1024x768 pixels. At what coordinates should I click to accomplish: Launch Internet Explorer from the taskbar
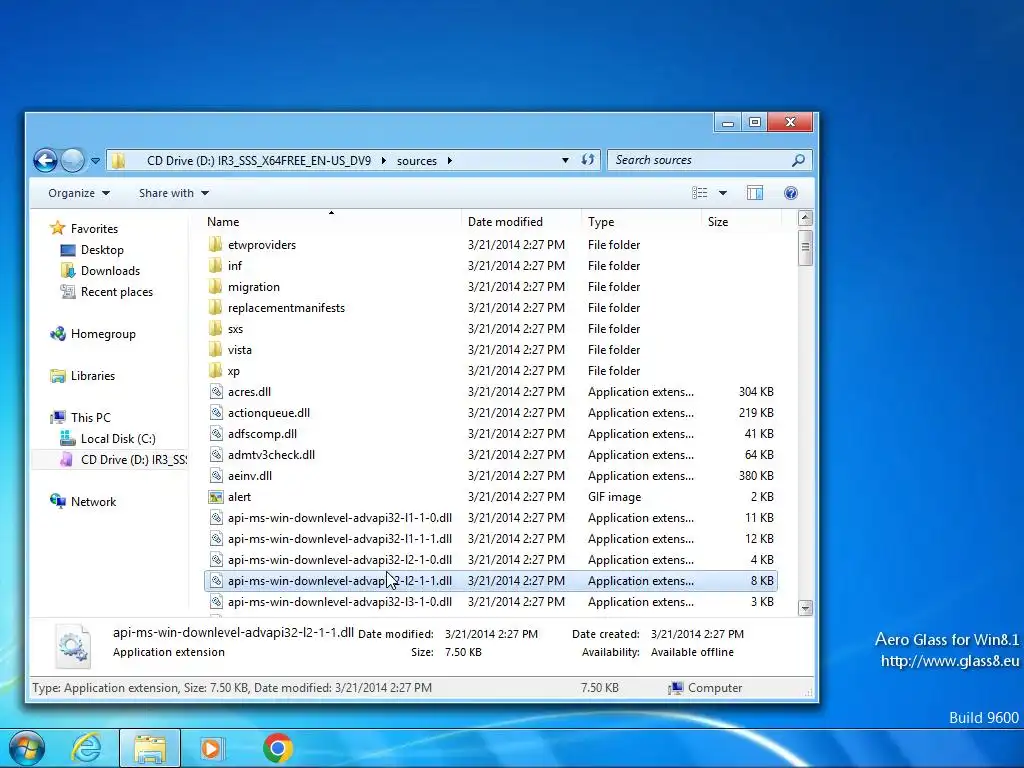[86, 748]
